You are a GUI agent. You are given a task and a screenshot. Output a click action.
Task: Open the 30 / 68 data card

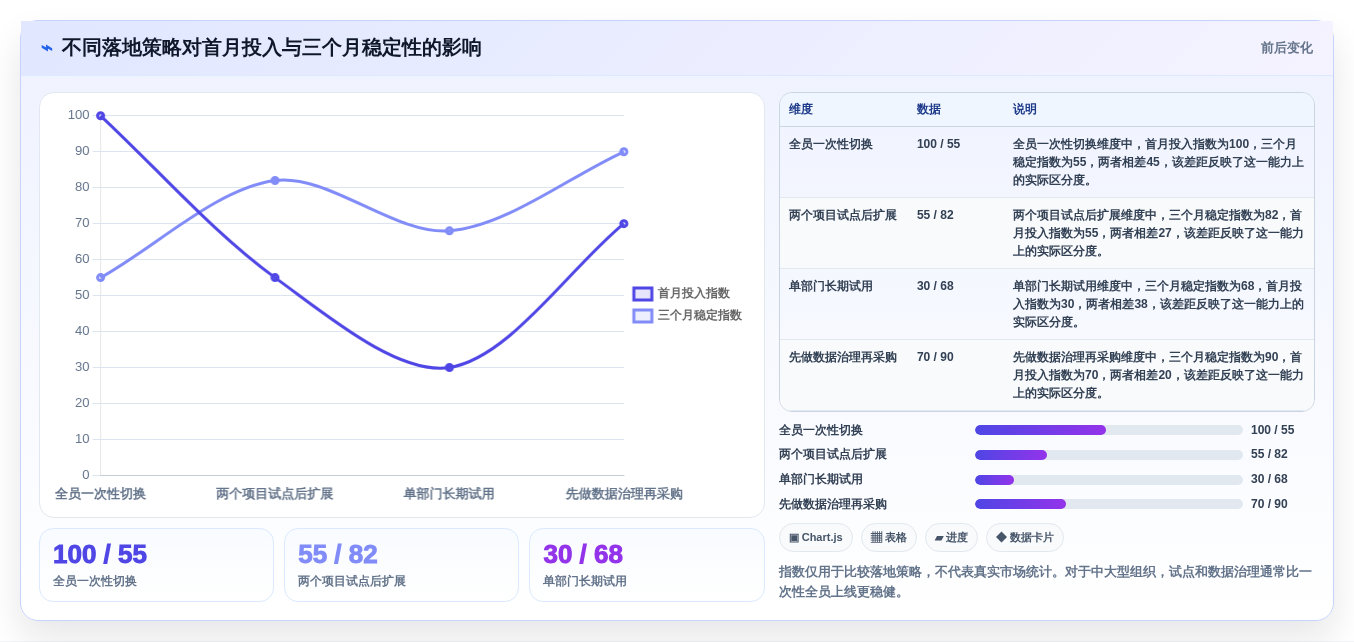(646, 565)
